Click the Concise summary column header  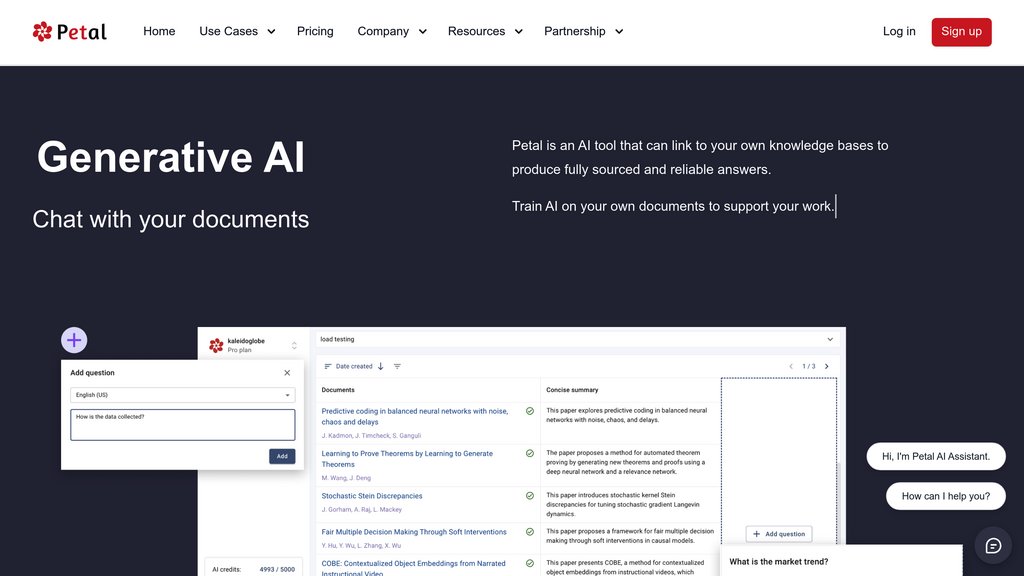coord(572,390)
